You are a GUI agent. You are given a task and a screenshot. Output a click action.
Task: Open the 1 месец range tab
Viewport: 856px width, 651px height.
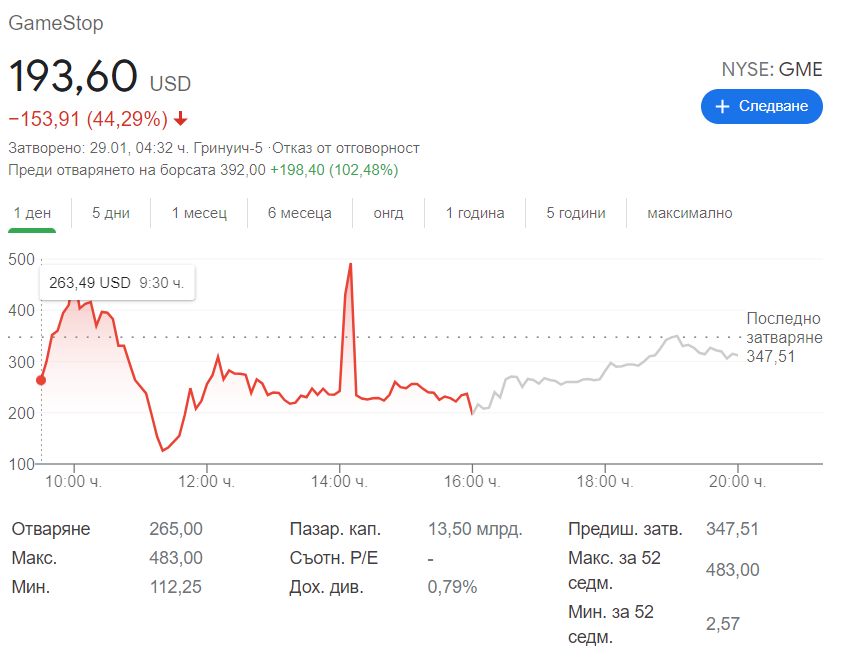point(199,213)
